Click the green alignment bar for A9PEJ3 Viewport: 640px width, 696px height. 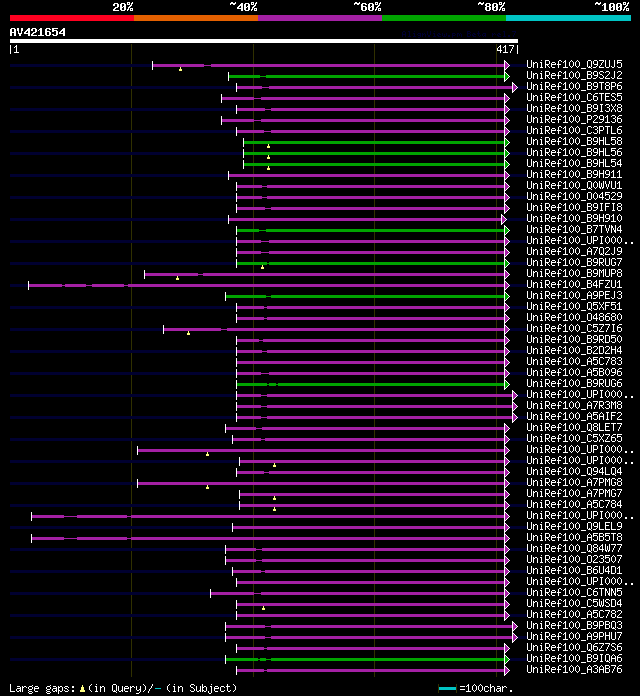365,297
